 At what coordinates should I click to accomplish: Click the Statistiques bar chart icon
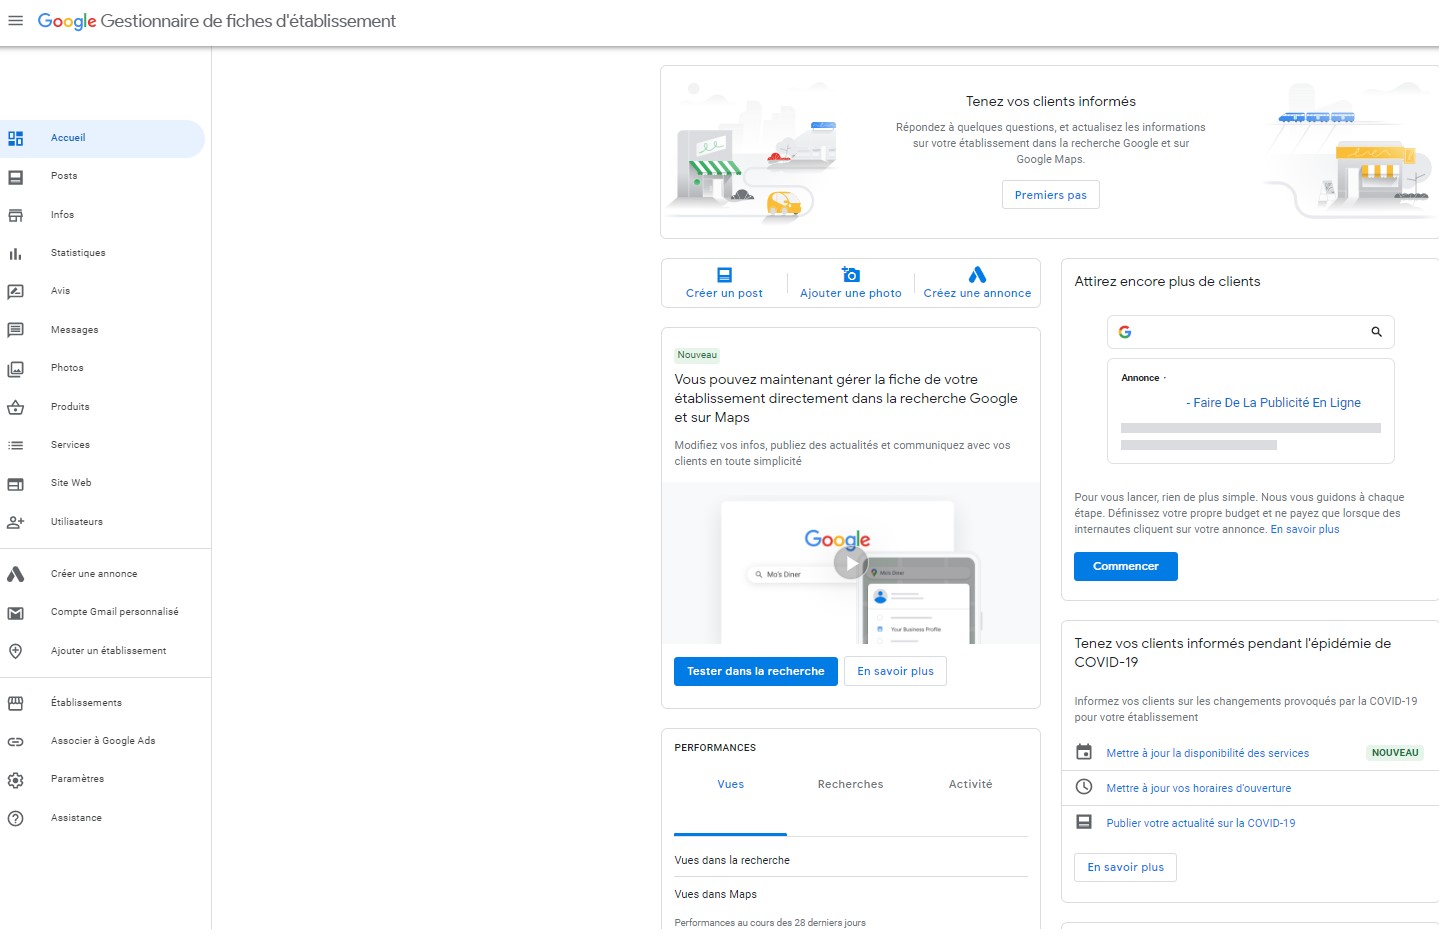[15, 254]
